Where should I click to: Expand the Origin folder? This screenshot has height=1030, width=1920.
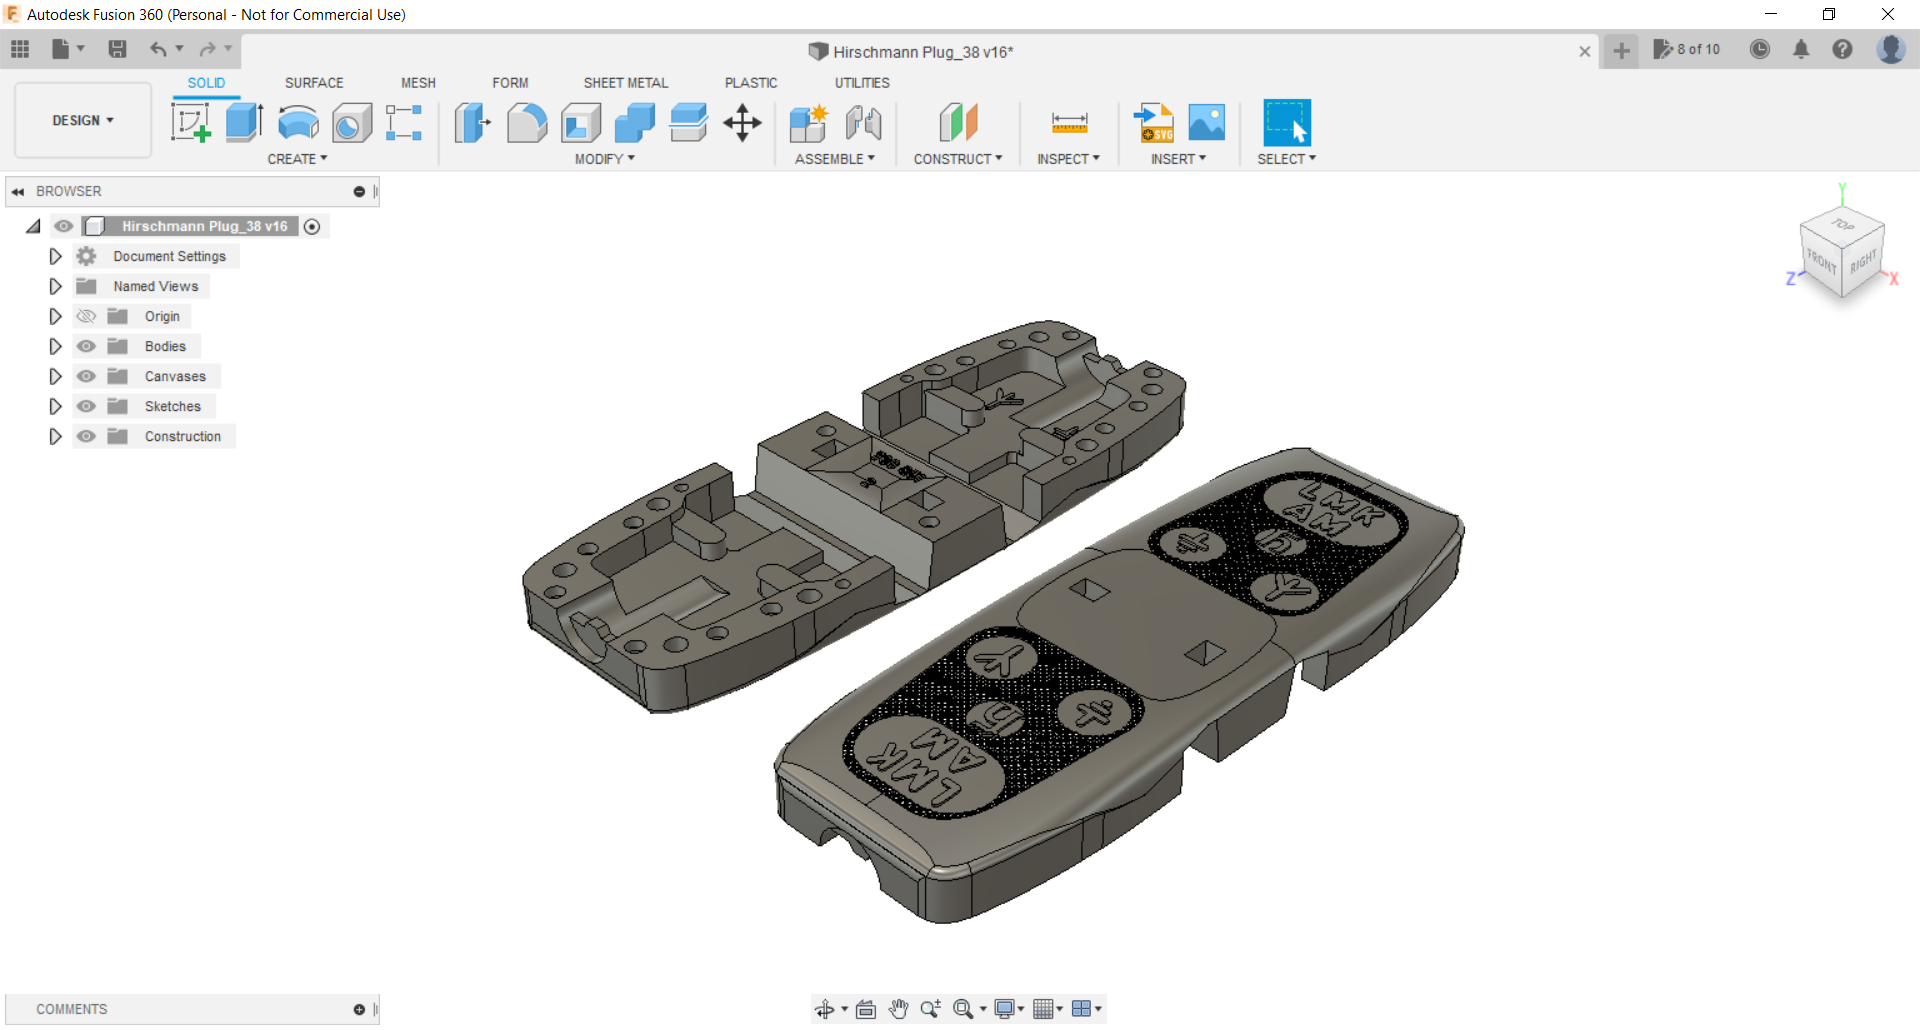click(x=55, y=316)
